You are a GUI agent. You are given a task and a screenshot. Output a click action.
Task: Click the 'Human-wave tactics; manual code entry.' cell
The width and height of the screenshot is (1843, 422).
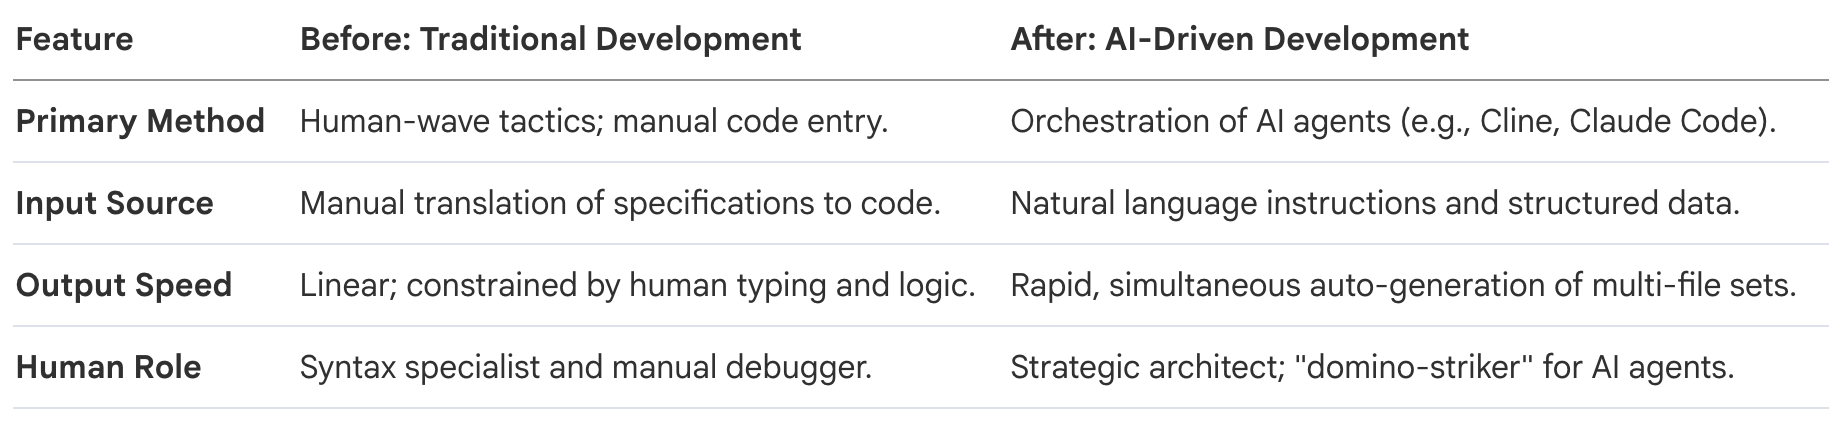pos(593,122)
